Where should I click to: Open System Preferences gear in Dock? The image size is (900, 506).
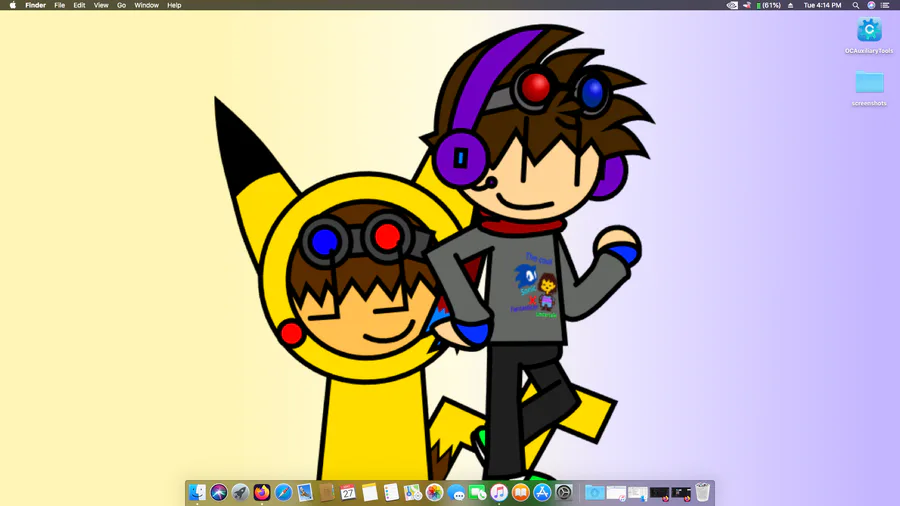[x=564, y=492]
